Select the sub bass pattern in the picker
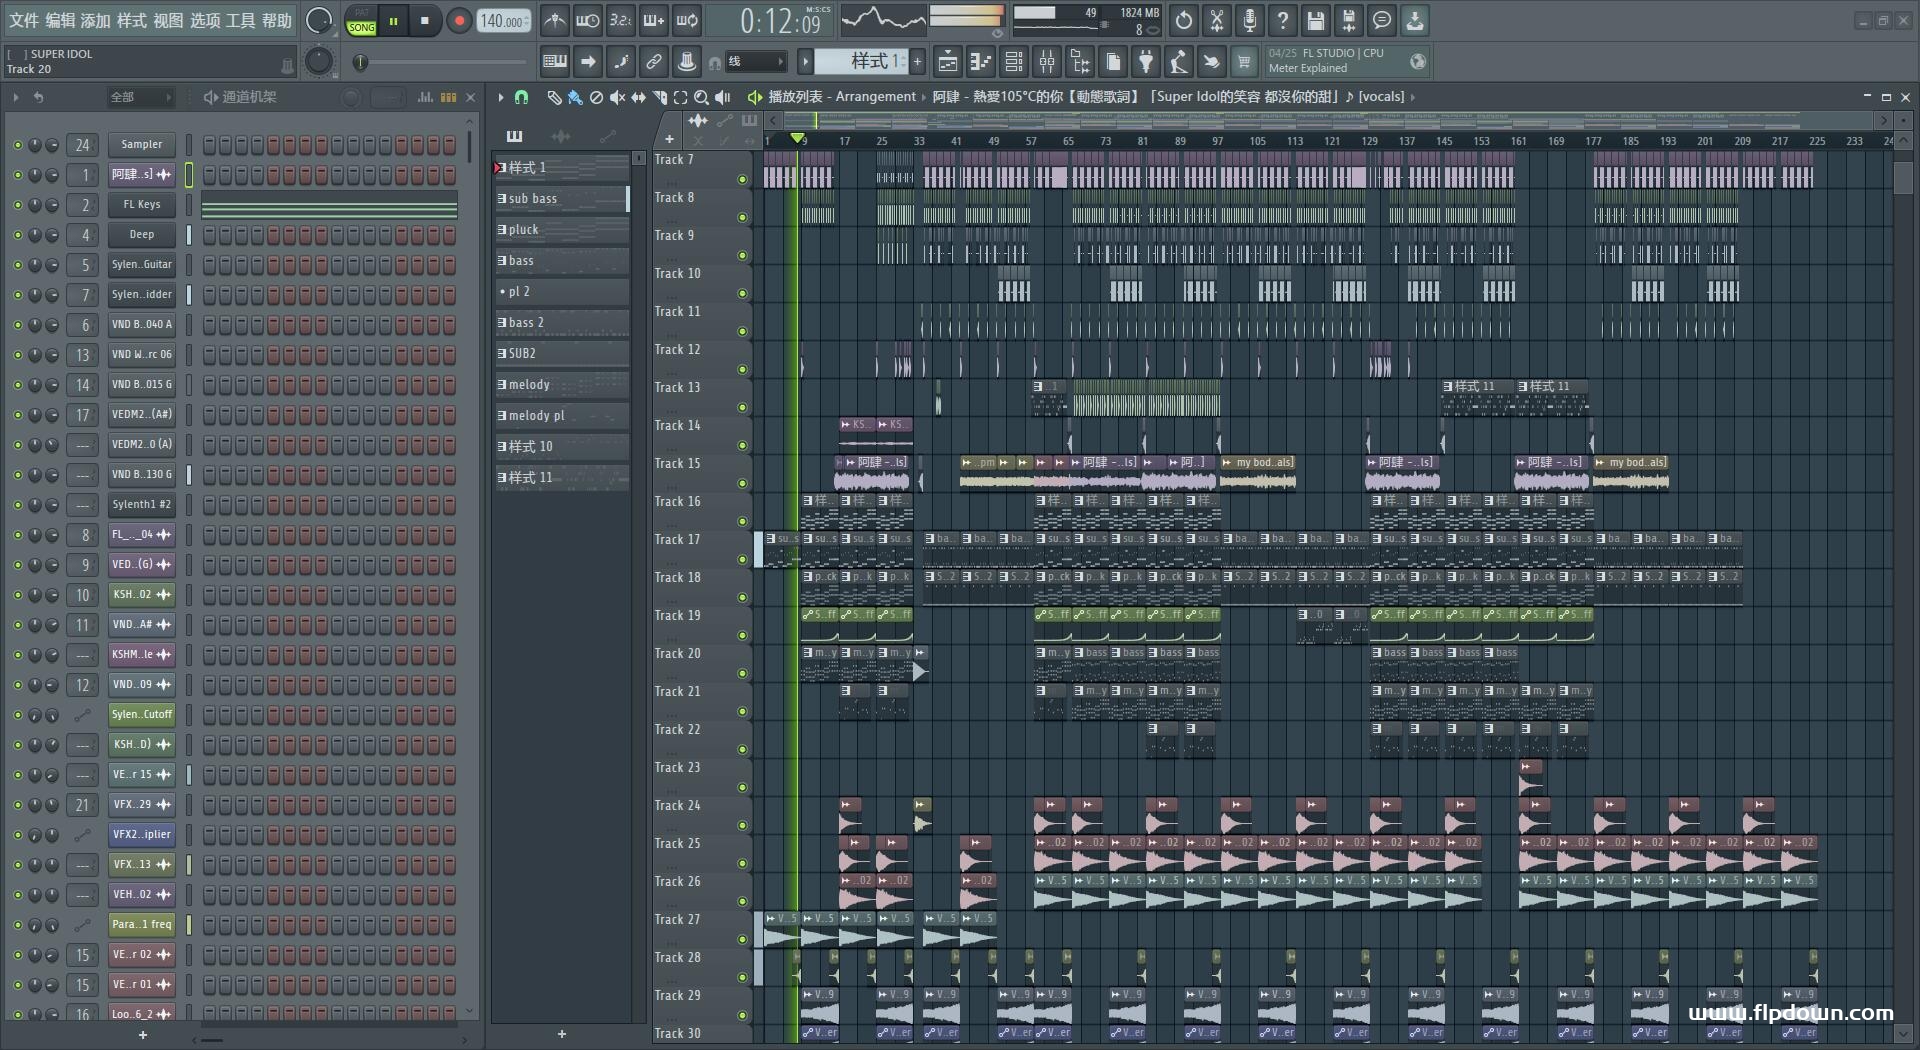The height and width of the screenshot is (1050, 1920). (x=562, y=199)
